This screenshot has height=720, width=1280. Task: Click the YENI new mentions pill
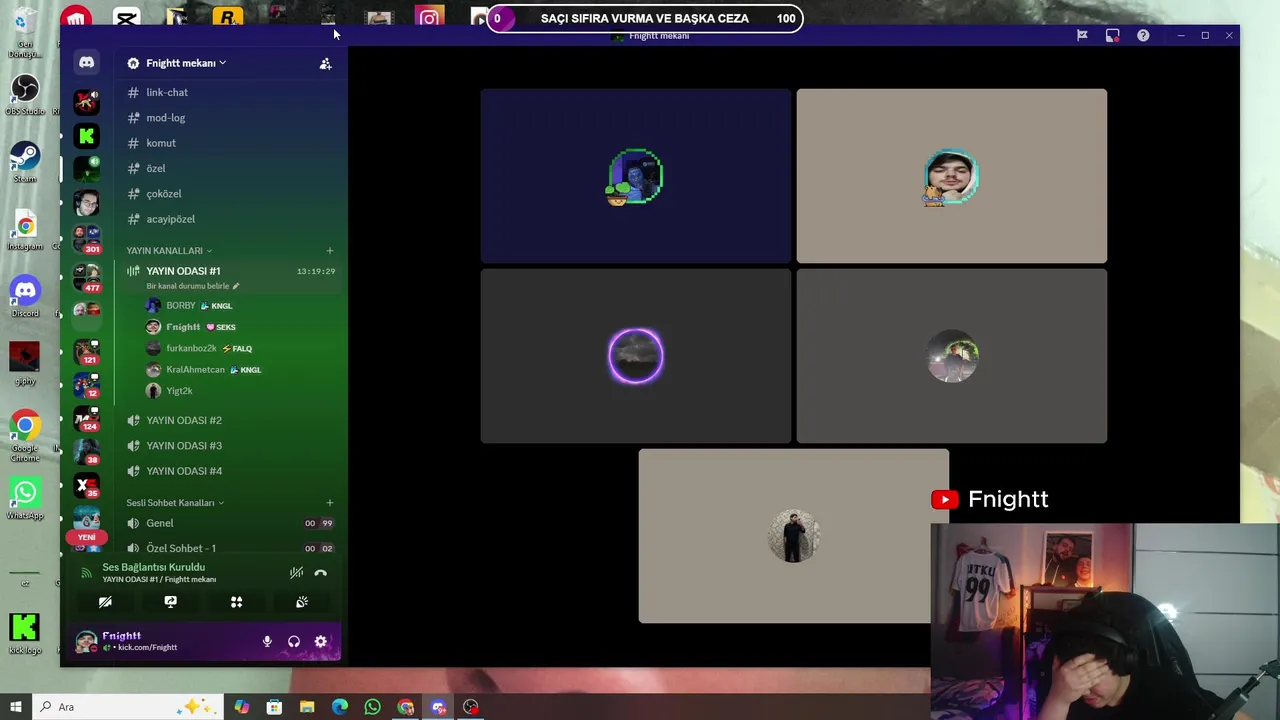[87, 537]
